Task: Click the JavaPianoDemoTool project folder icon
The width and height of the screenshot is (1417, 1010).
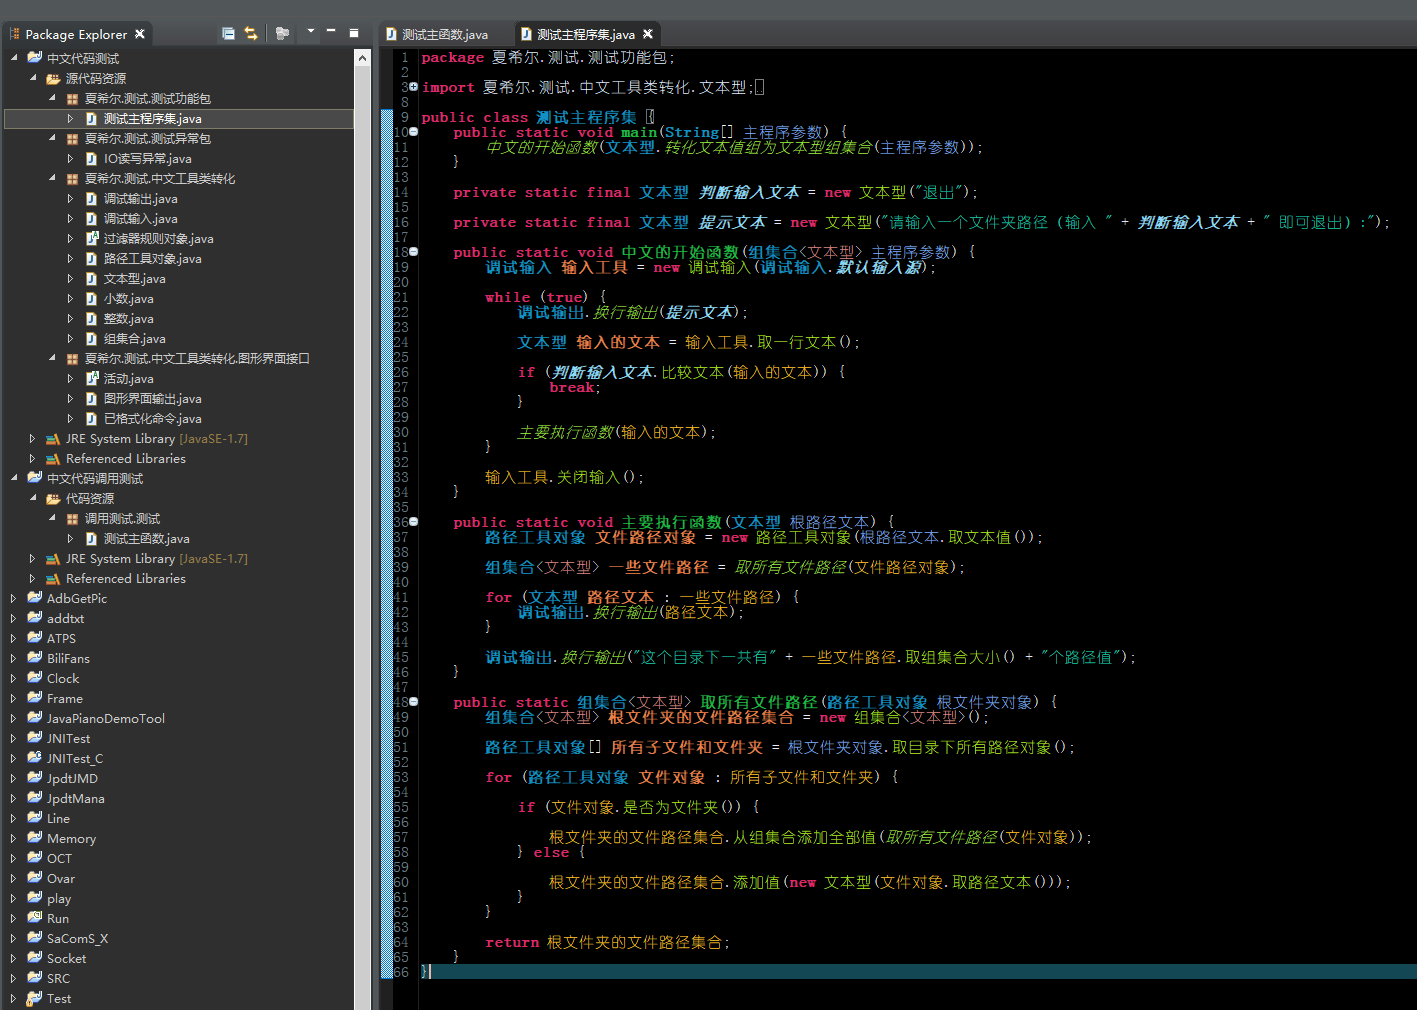Action: click(x=35, y=718)
